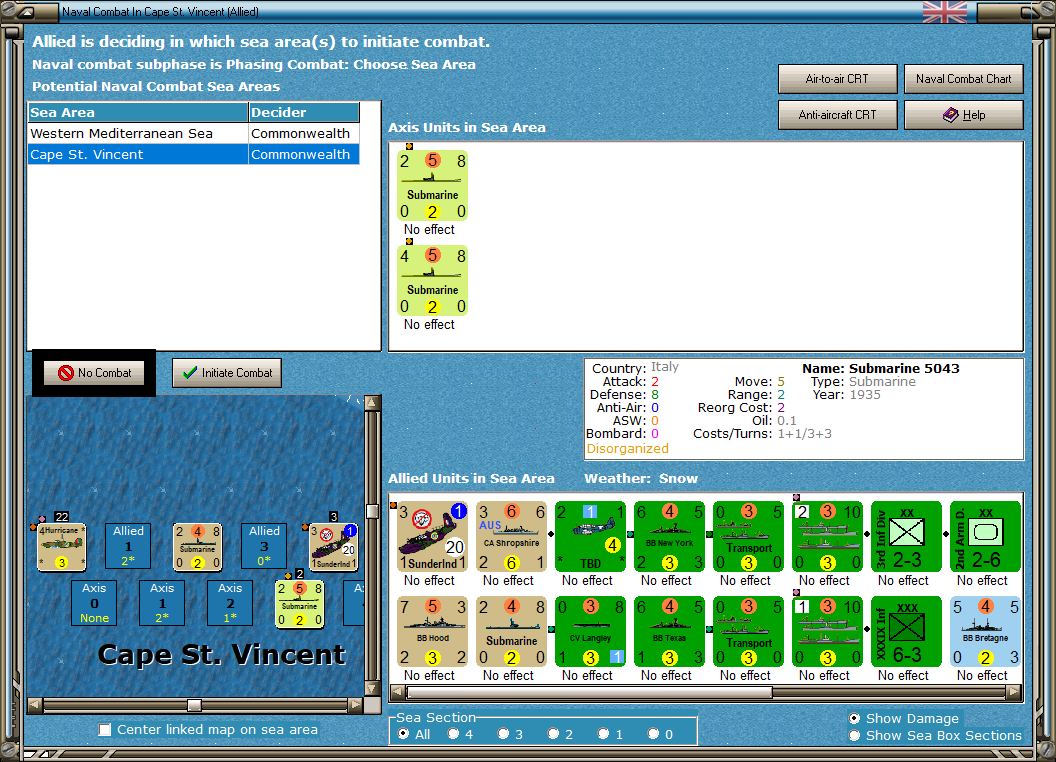Select Cape St. Vincent sea area row
This screenshot has width=1056, height=762.
(193, 154)
